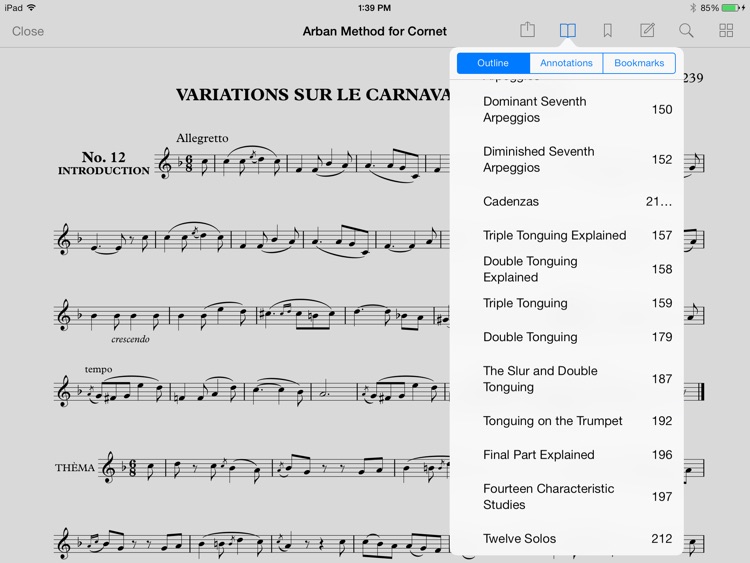Close the outline book icon popover
The height and width of the screenshot is (563, 750).
coord(567,31)
